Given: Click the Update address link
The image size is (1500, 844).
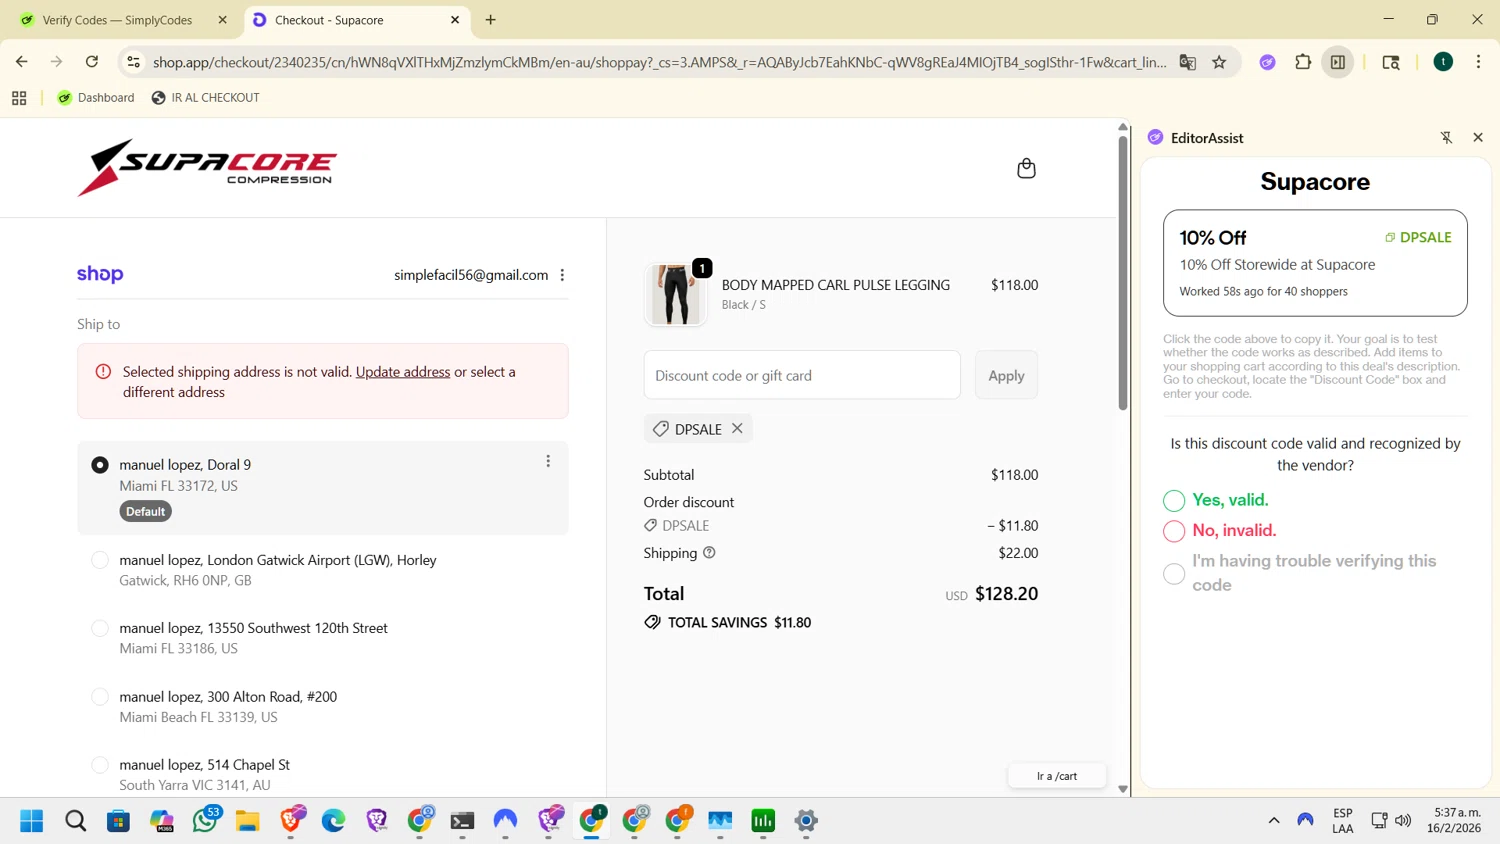Looking at the screenshot, I should [403, 371].
